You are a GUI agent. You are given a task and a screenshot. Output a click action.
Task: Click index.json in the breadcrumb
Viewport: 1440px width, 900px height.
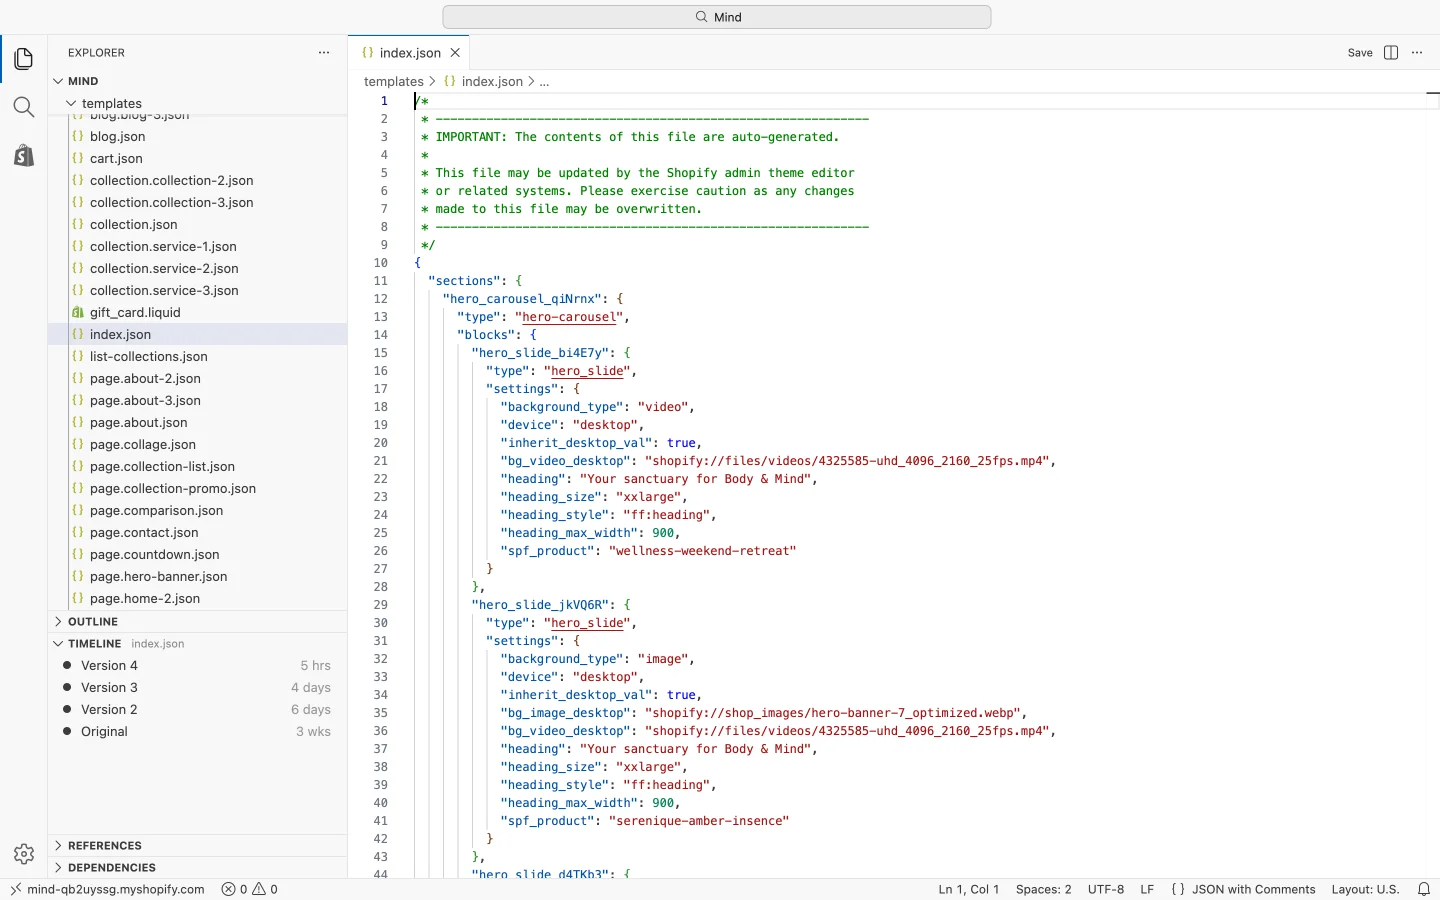pos(492,82)
